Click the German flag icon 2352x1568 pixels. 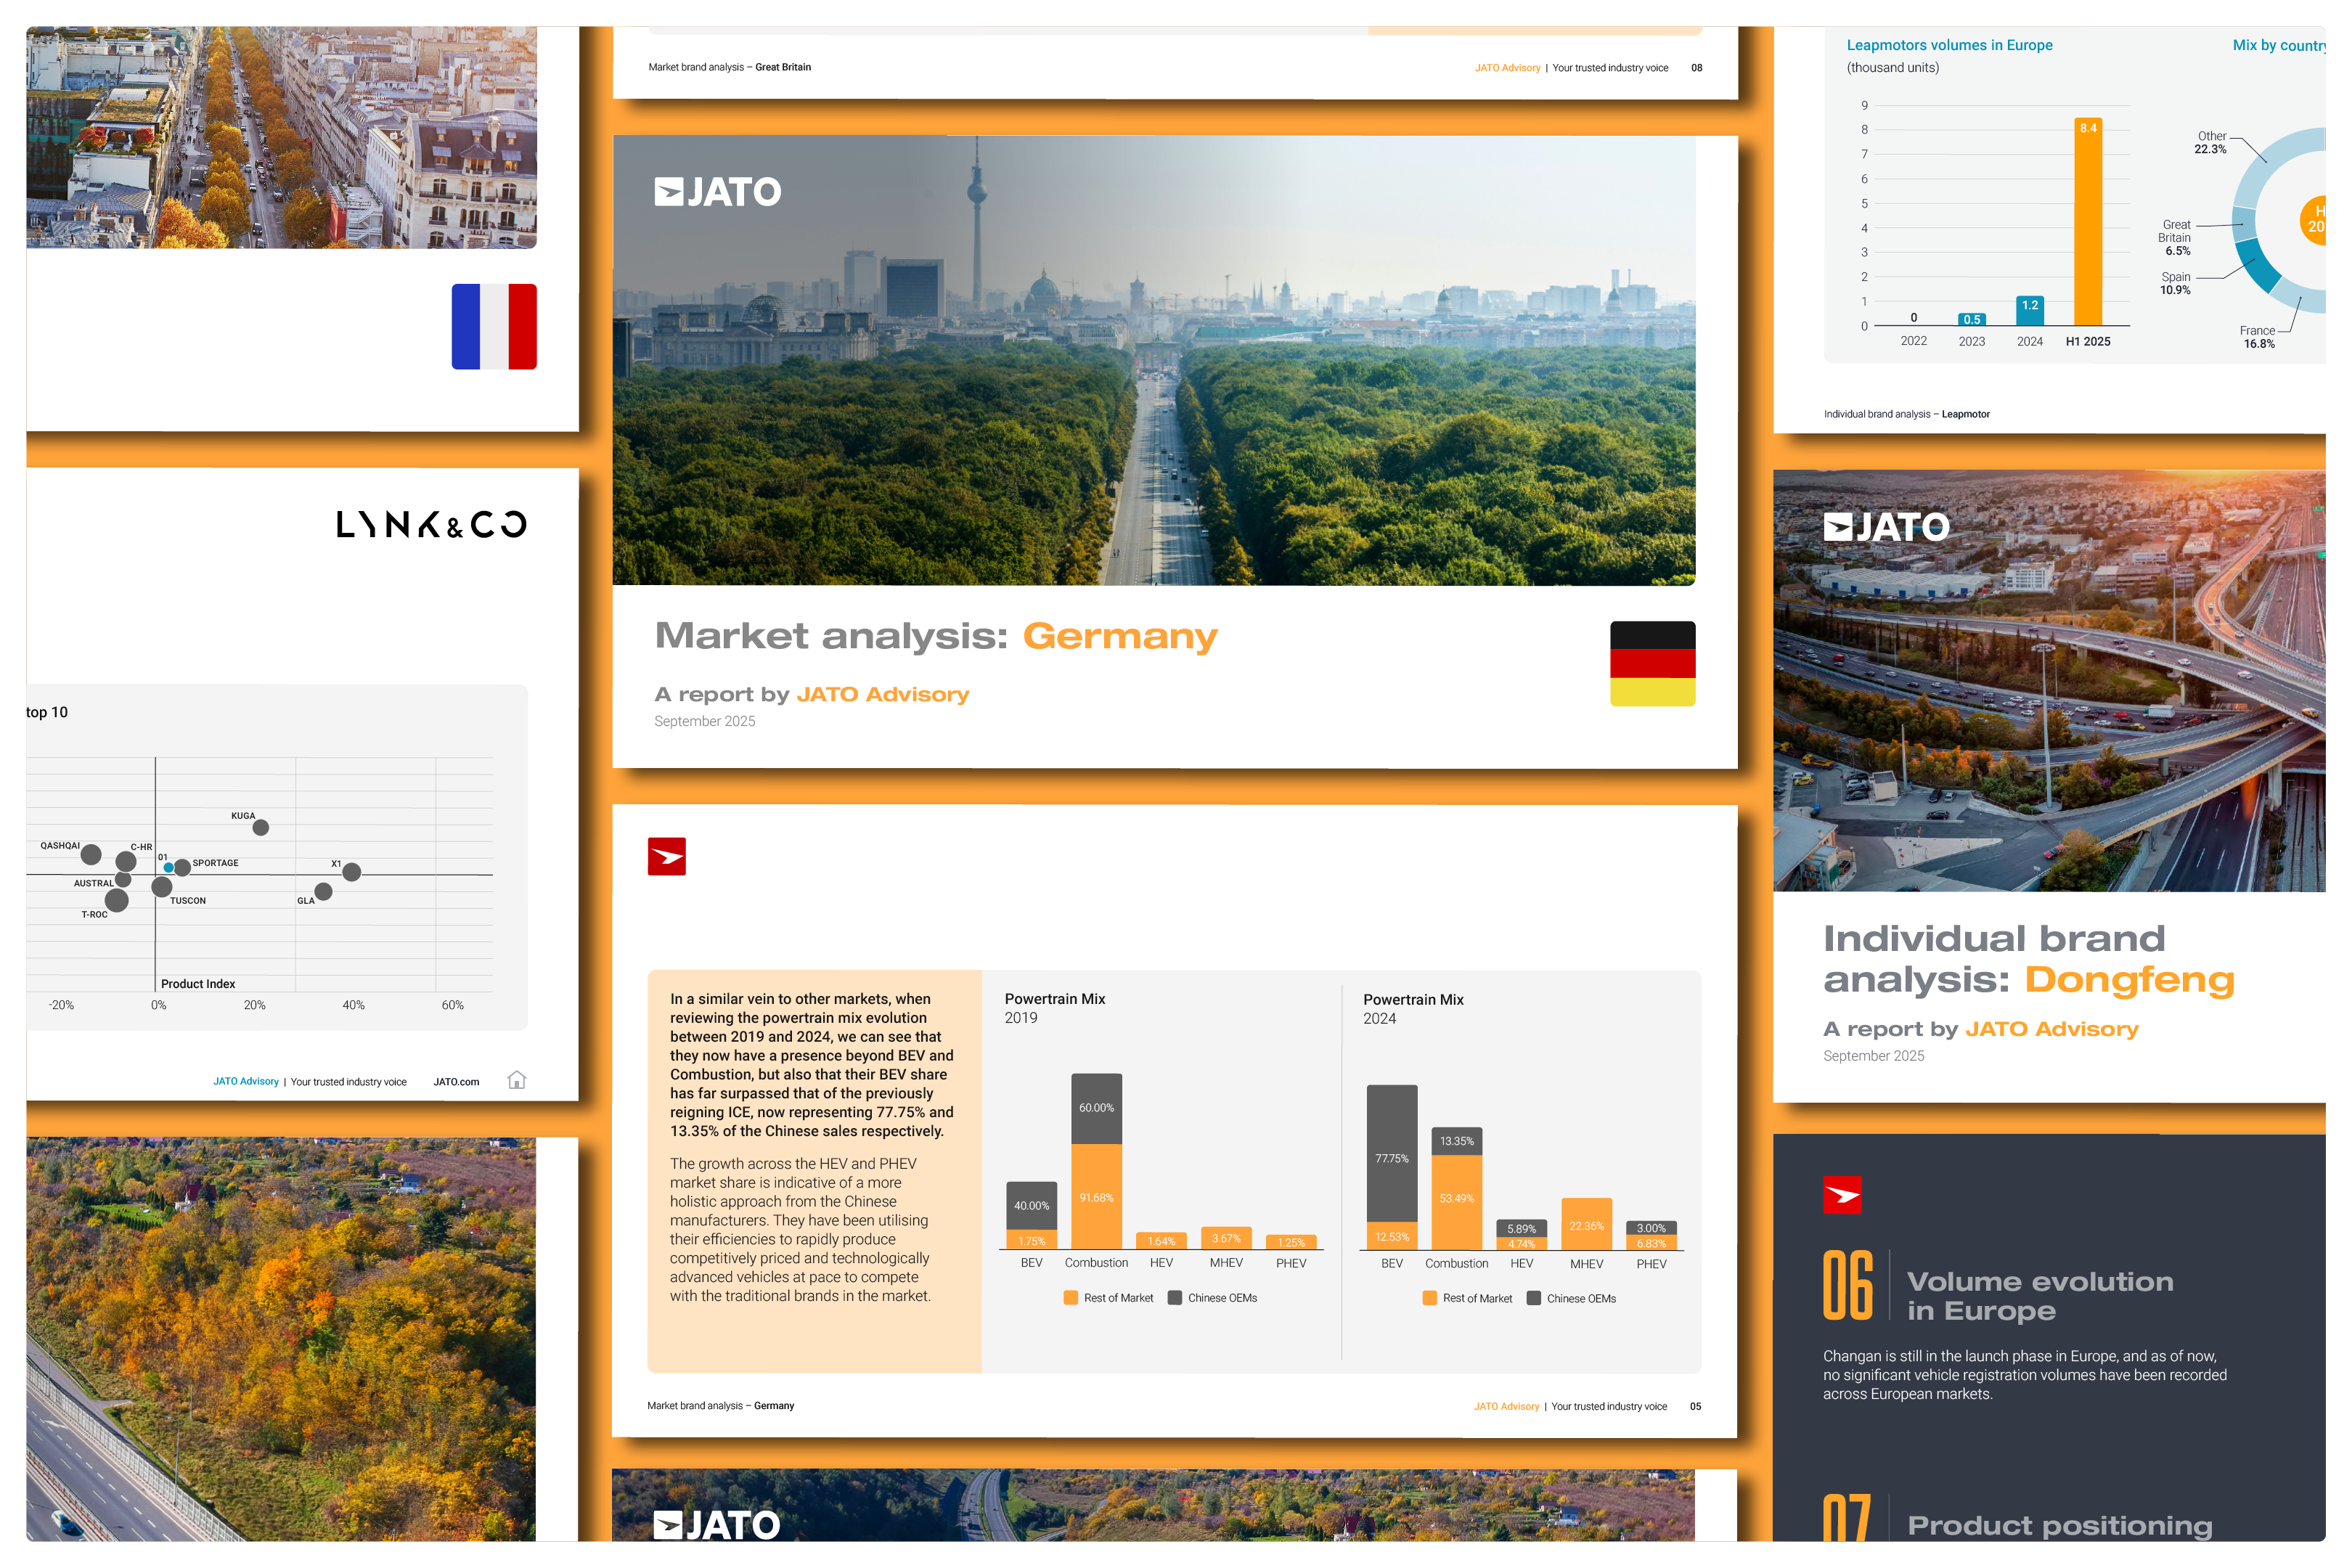[1652, 664]
